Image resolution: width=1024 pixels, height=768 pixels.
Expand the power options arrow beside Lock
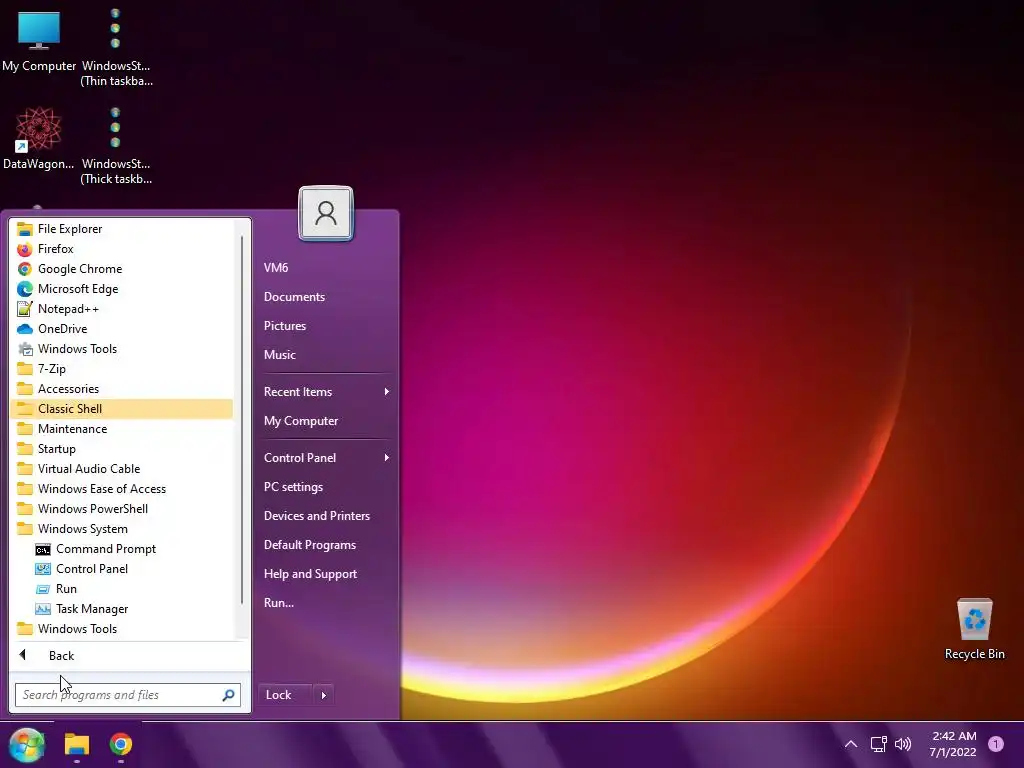[324, 695]
